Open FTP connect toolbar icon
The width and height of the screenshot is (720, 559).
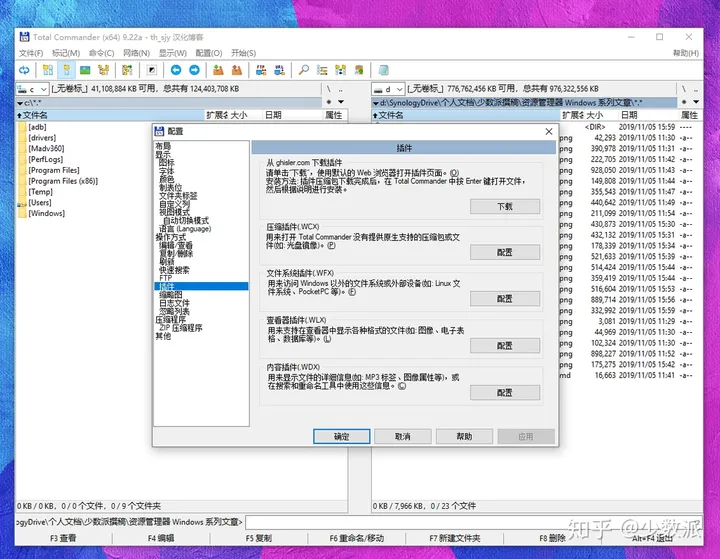click(x=261, y=70)
